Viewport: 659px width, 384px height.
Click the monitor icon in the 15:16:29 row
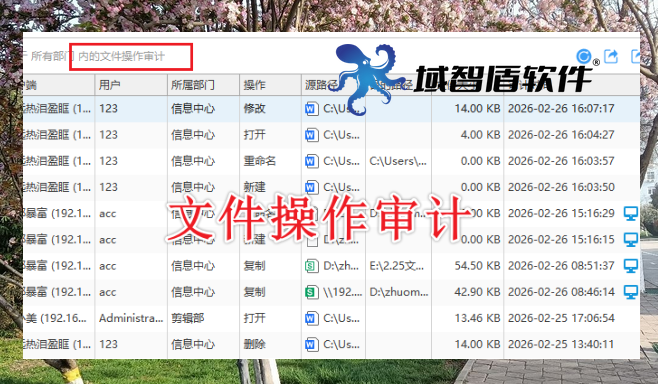tap(630, 213)
